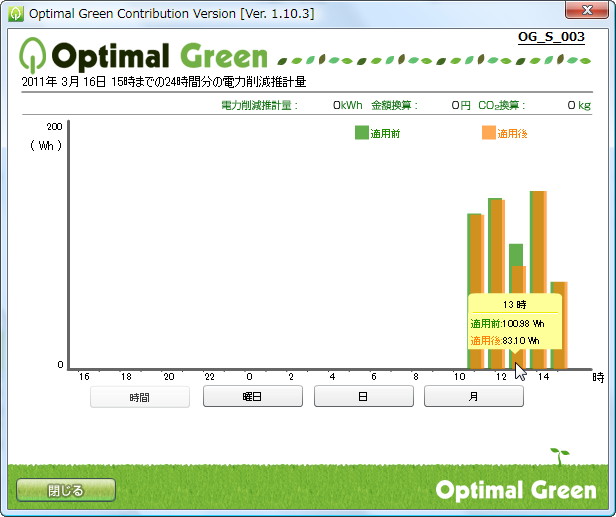Close the Optimal Green window
Image resolution: width=616 pixels, height=517 pixels.
tap(587, 9)
